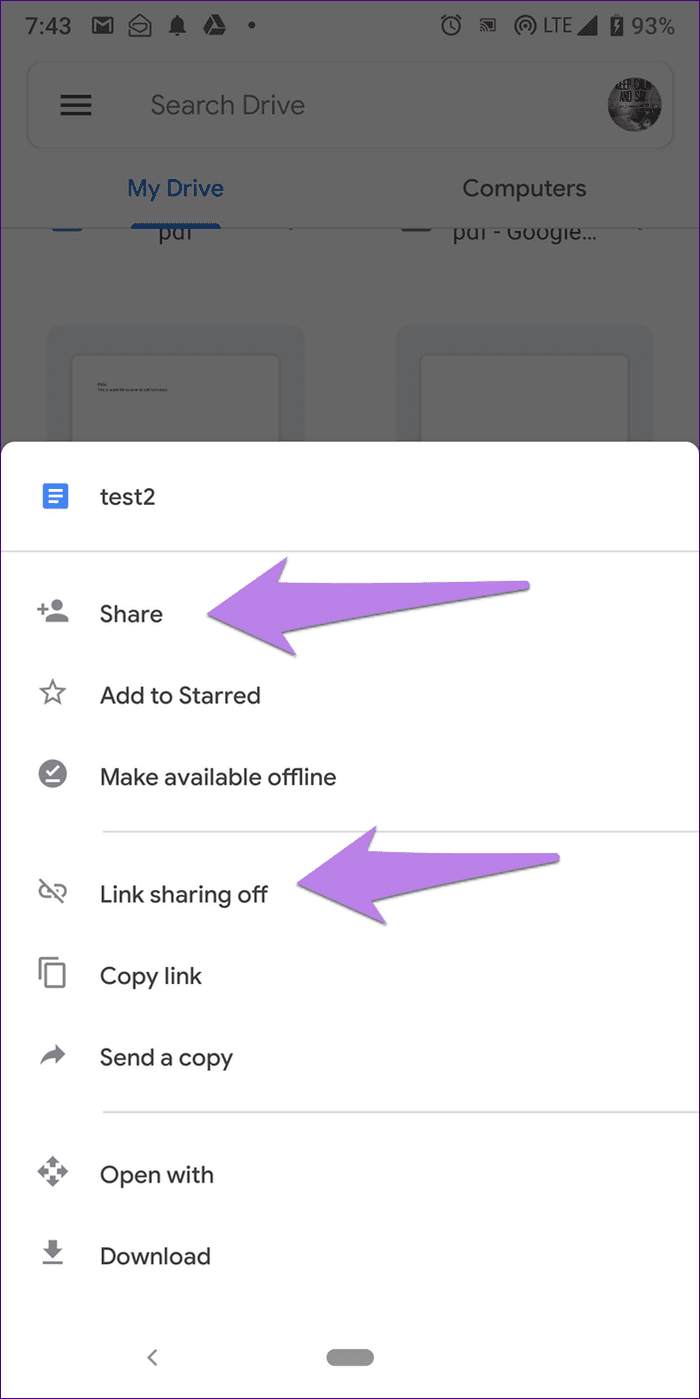Tap the offline checkmark circle icon
Viewport: 700px width, 1399px height.
click(52, 774)
